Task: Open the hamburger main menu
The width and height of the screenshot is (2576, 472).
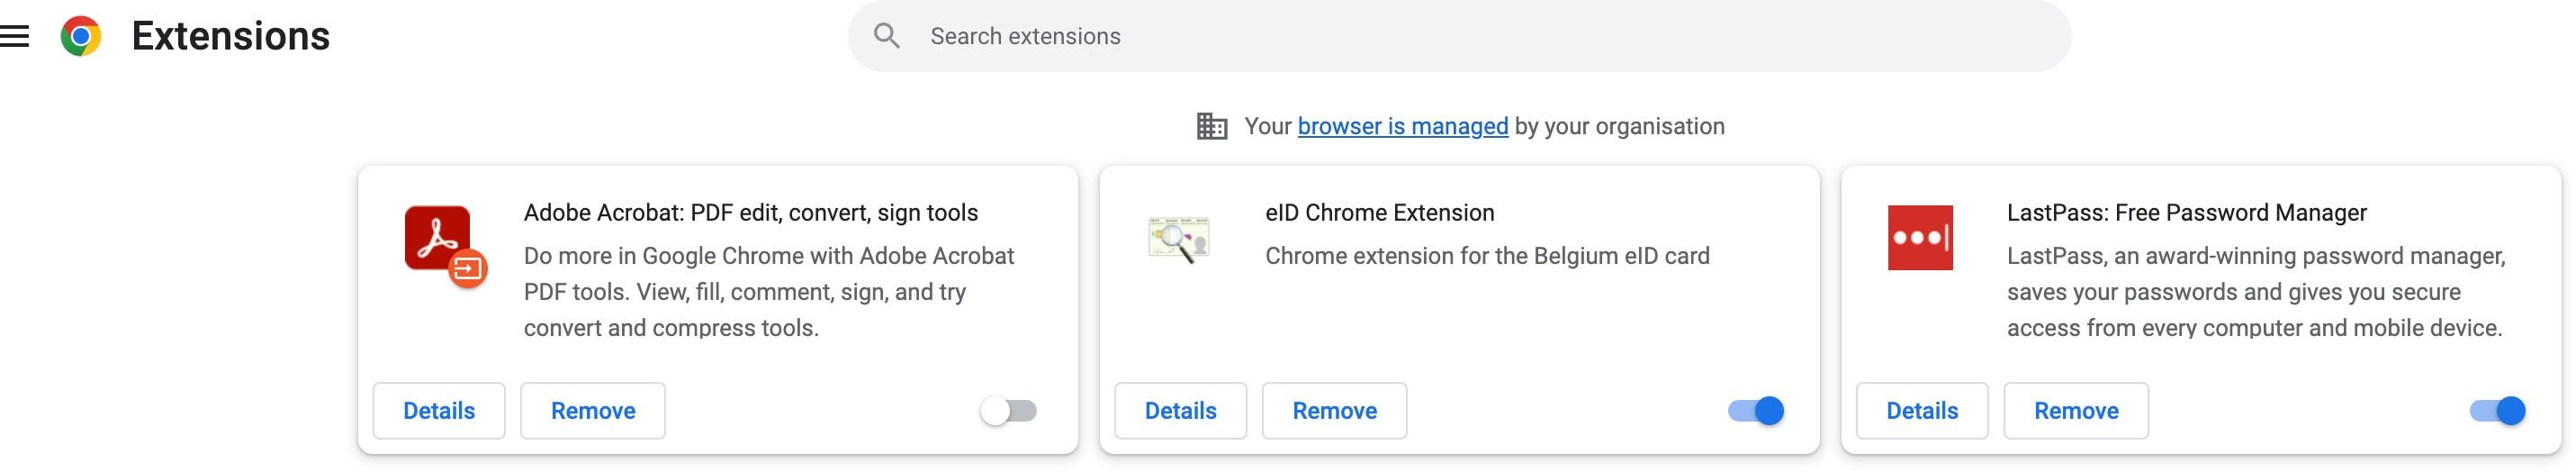Action: [15, 37]
